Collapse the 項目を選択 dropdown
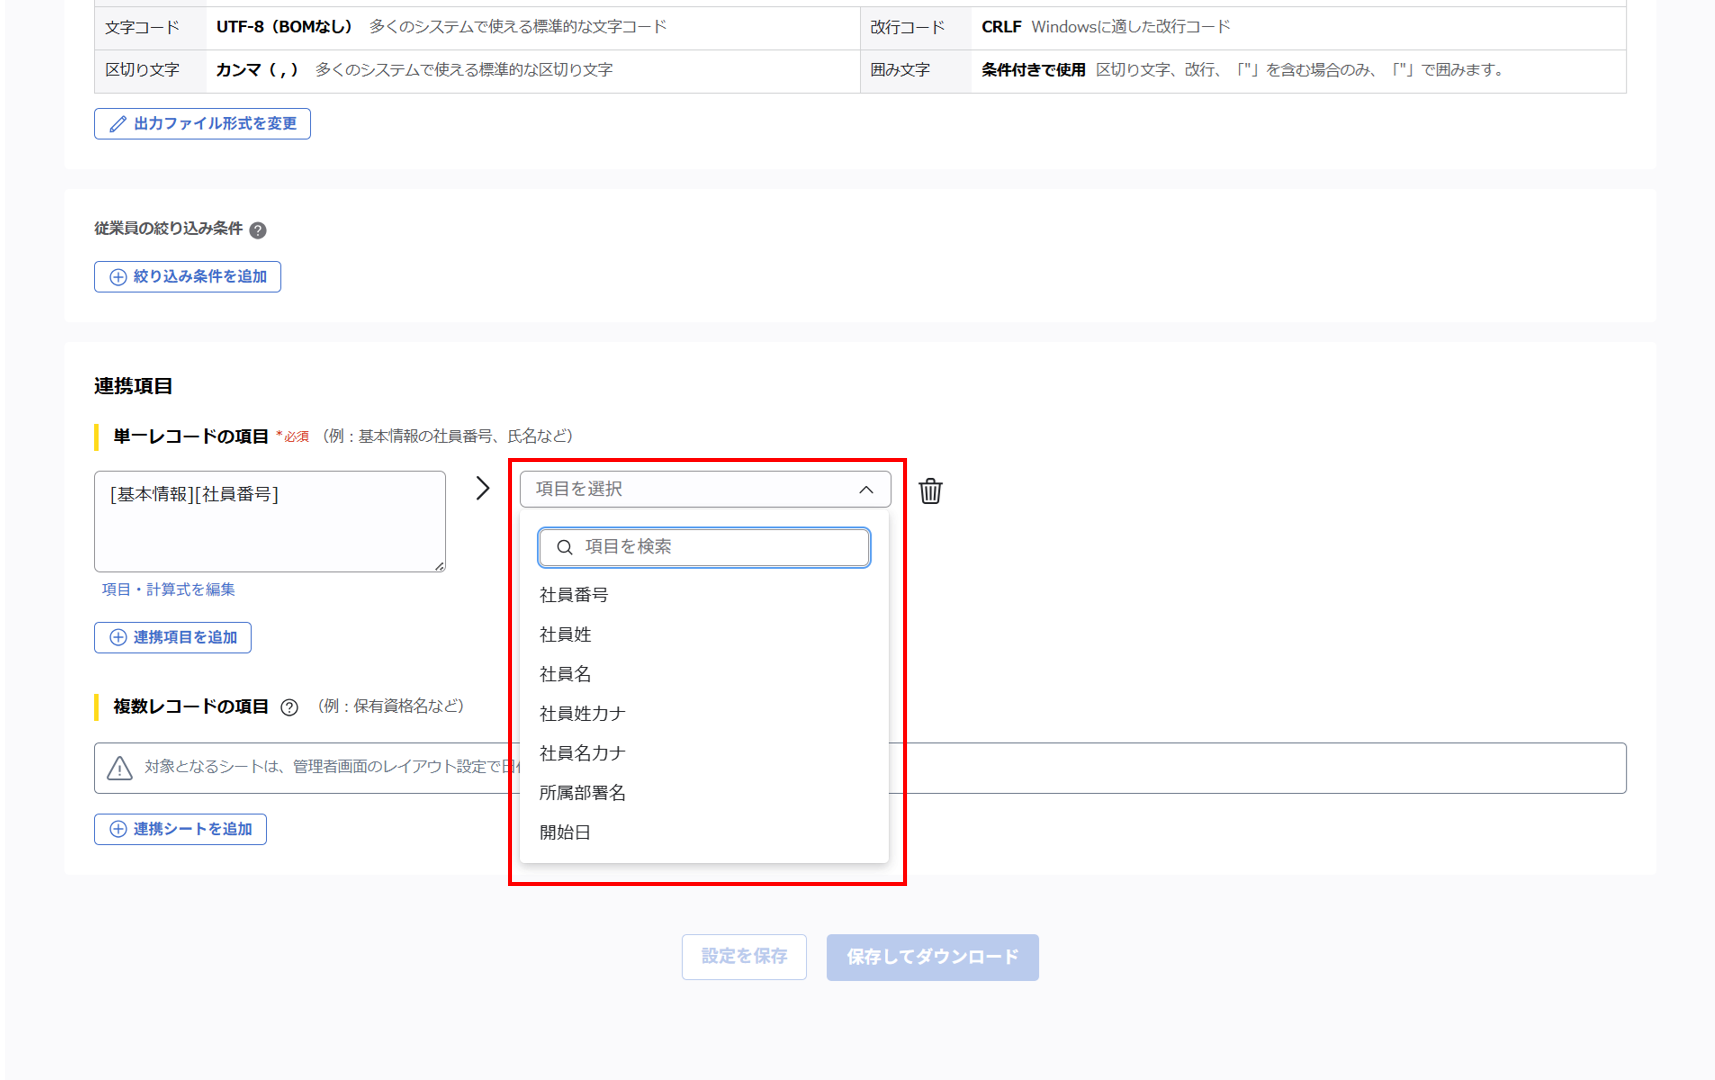The width and height of the screenshot is (1715, 1080). (x=866, y=490)
